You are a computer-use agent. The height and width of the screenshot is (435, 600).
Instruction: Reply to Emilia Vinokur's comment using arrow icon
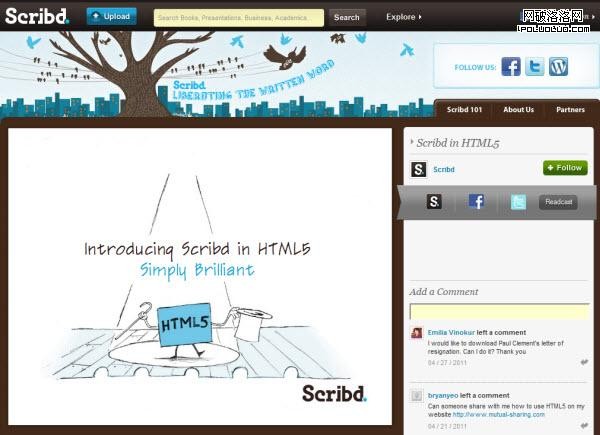pos(584,362)
